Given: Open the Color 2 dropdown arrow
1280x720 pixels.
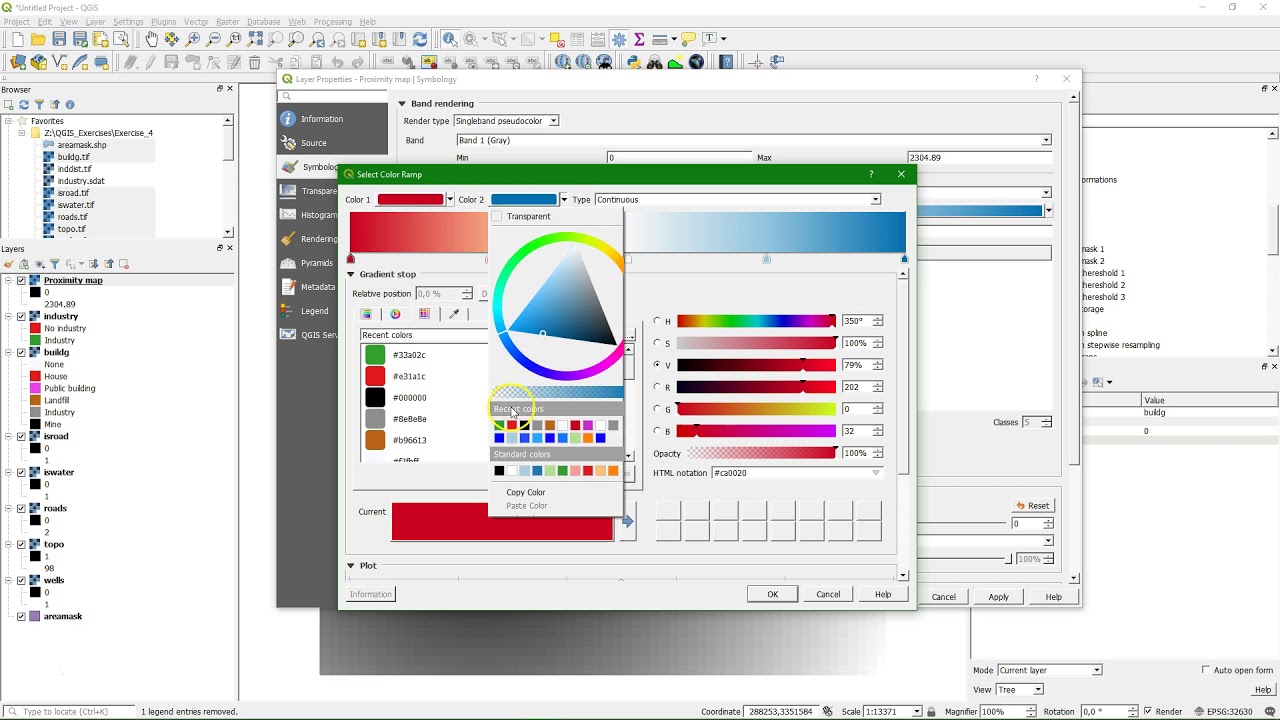Looking at the screenshot, I should coord(564,200).
